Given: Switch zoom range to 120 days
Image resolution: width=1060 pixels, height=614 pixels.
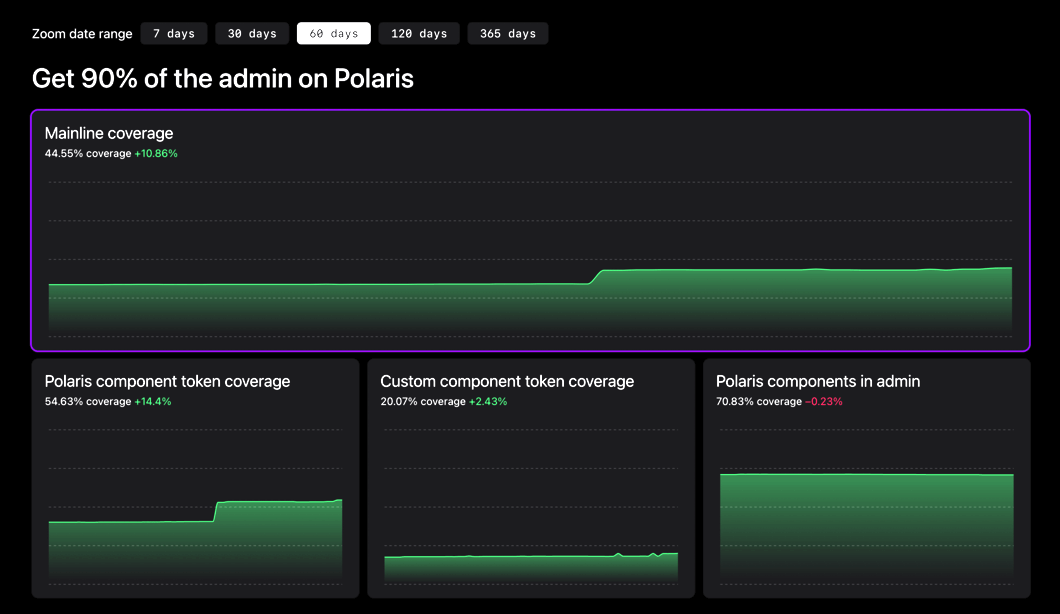Looking at the screenshot, I should click(x=419, y=33).
